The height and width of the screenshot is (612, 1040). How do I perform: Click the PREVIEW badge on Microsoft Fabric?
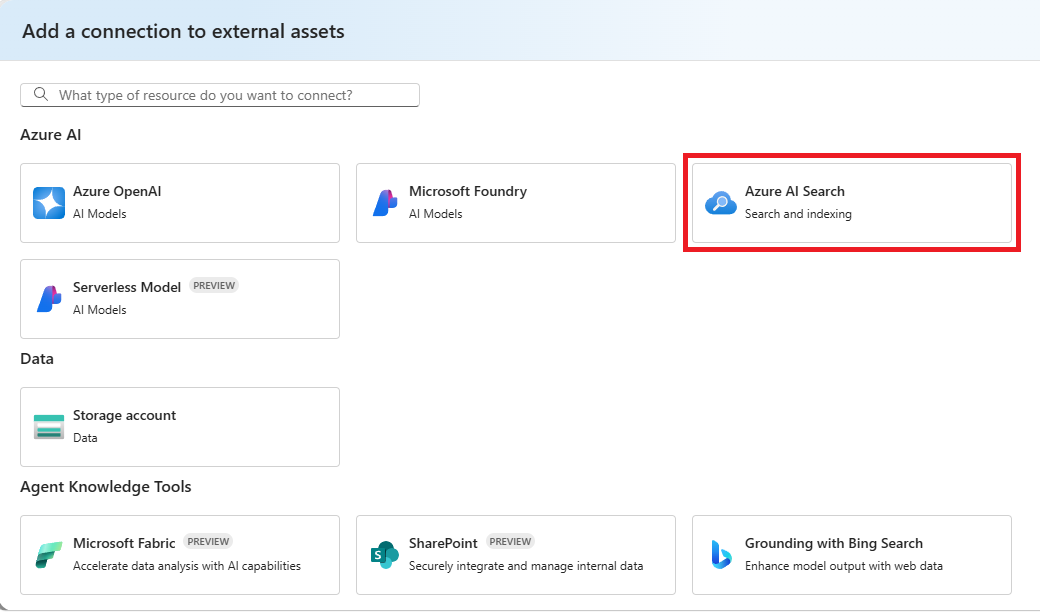[x=208, y=542]
